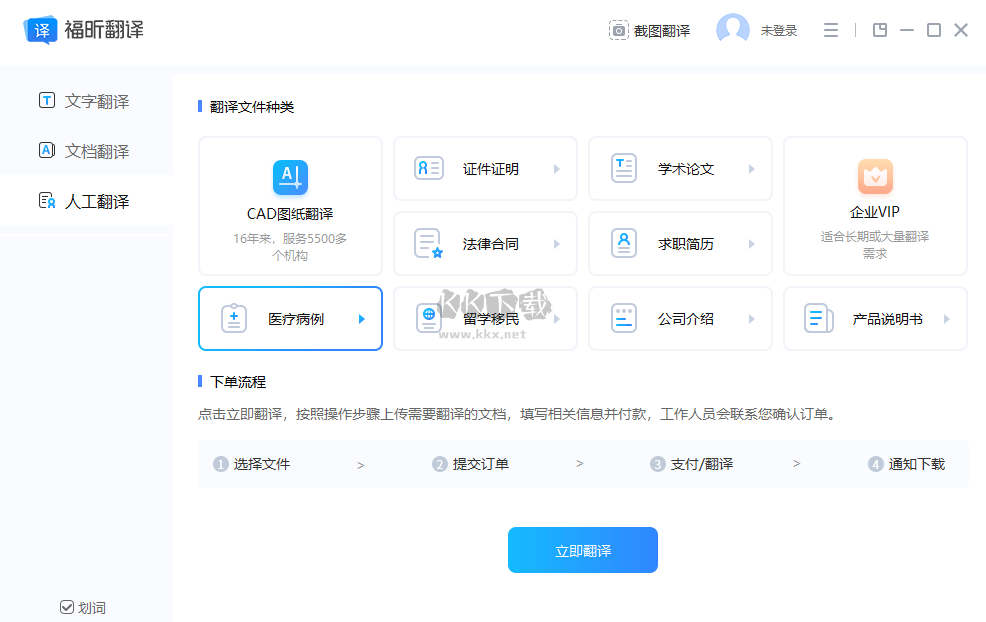Open the hamburger settings menu
The width and height of the screenshot is (986, 622).
(x=830, y=30)
